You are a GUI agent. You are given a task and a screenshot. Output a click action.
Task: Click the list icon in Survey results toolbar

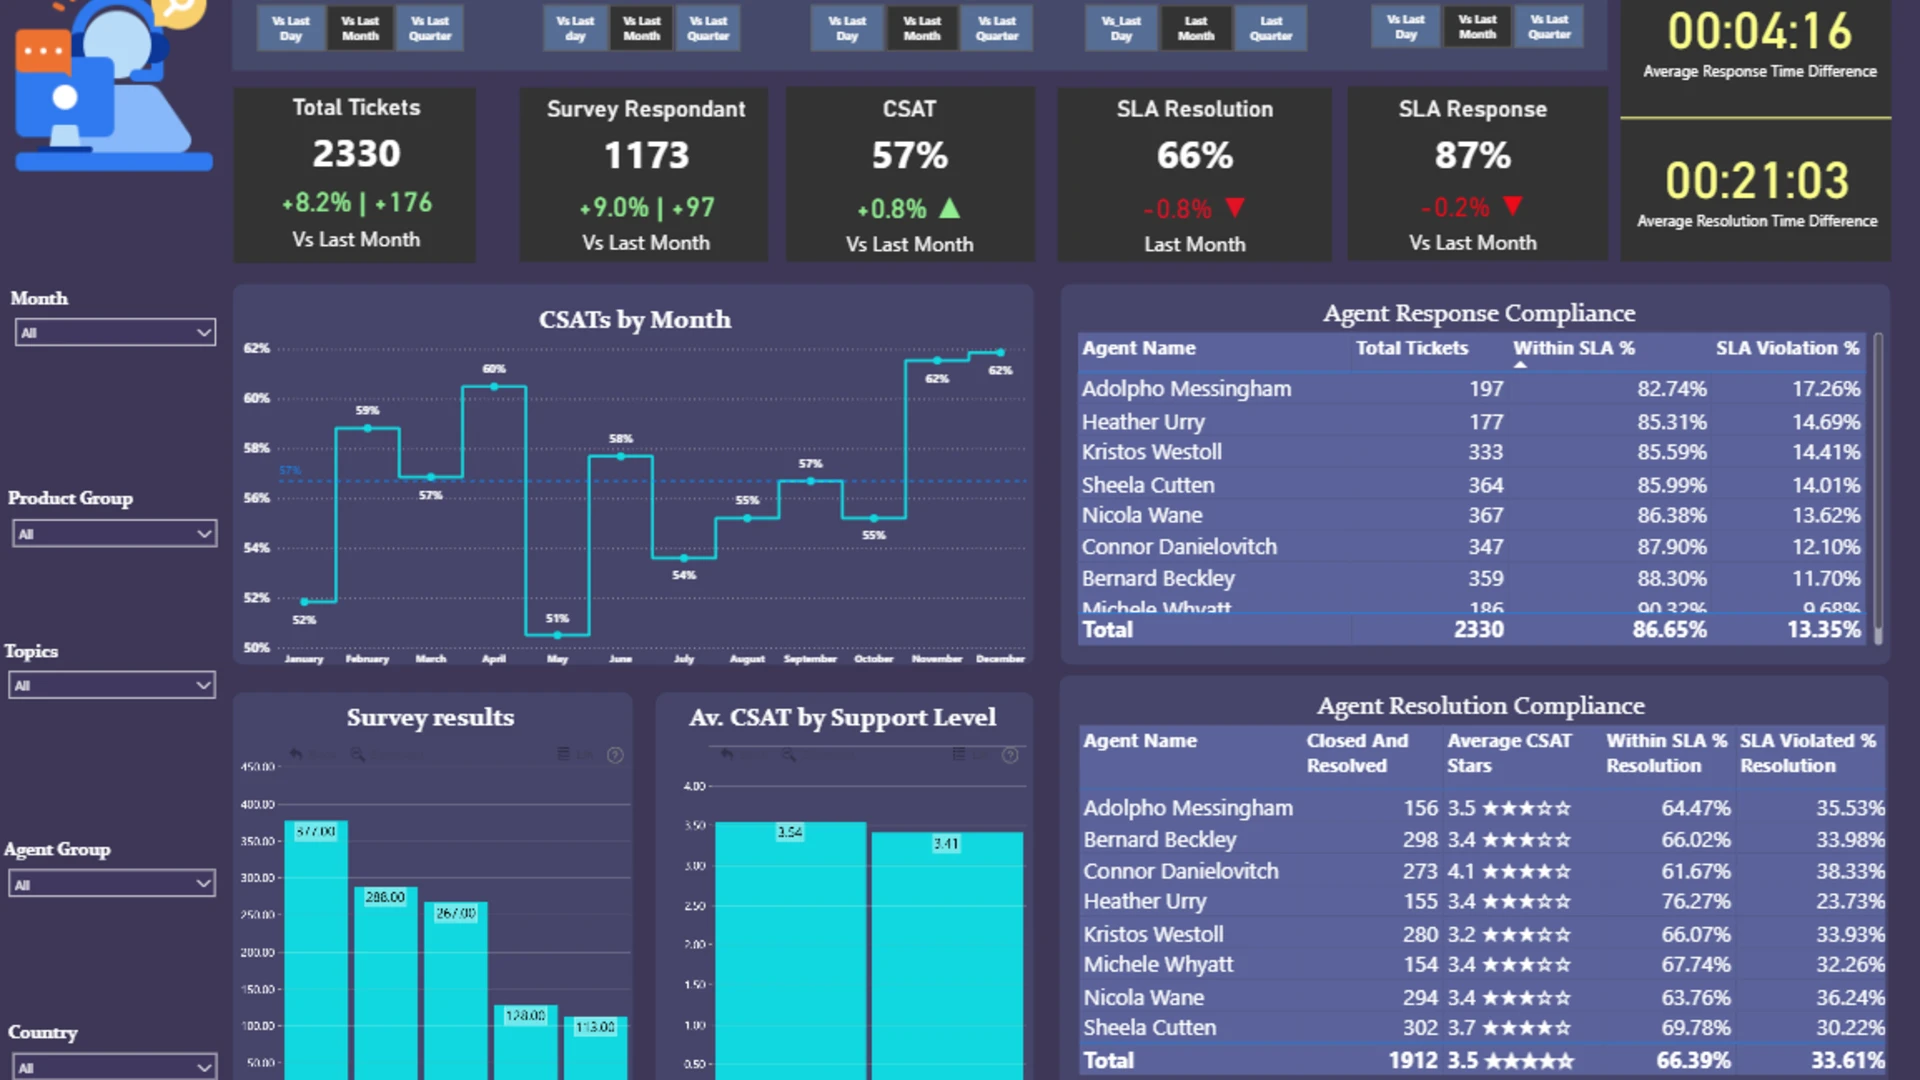563,754
